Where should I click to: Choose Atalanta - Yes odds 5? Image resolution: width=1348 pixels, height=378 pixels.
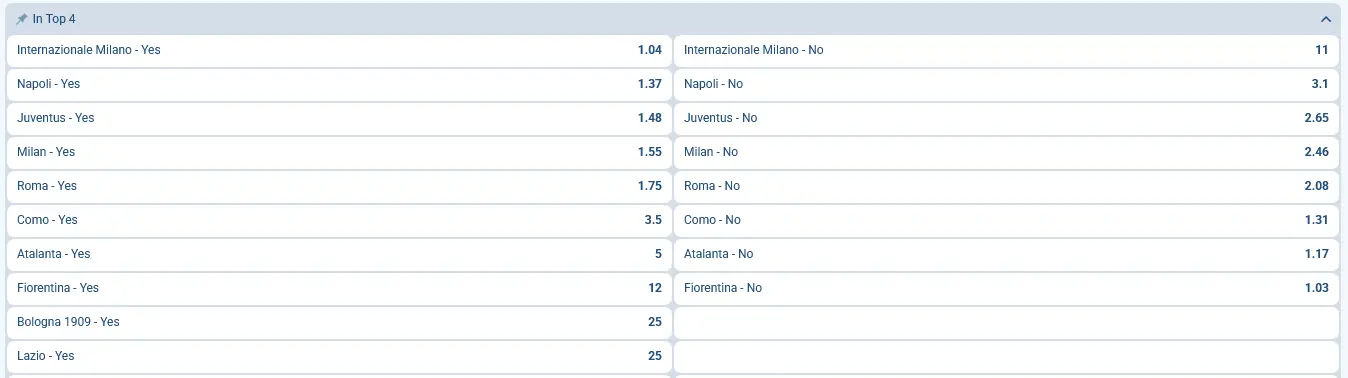click(x=339, y=254)
